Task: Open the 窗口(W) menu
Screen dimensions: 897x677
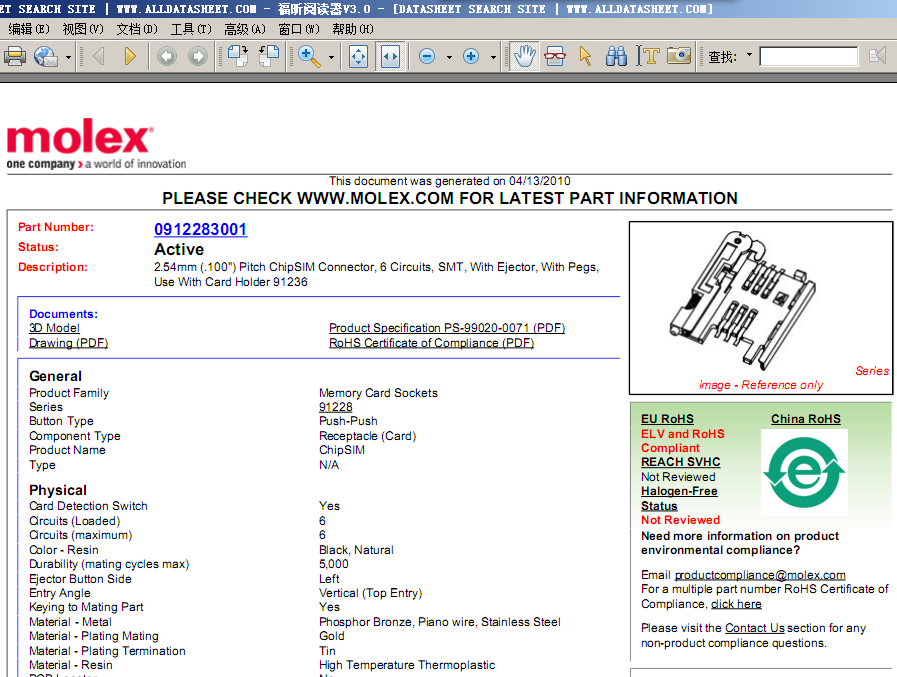Action: coord(299,29)
